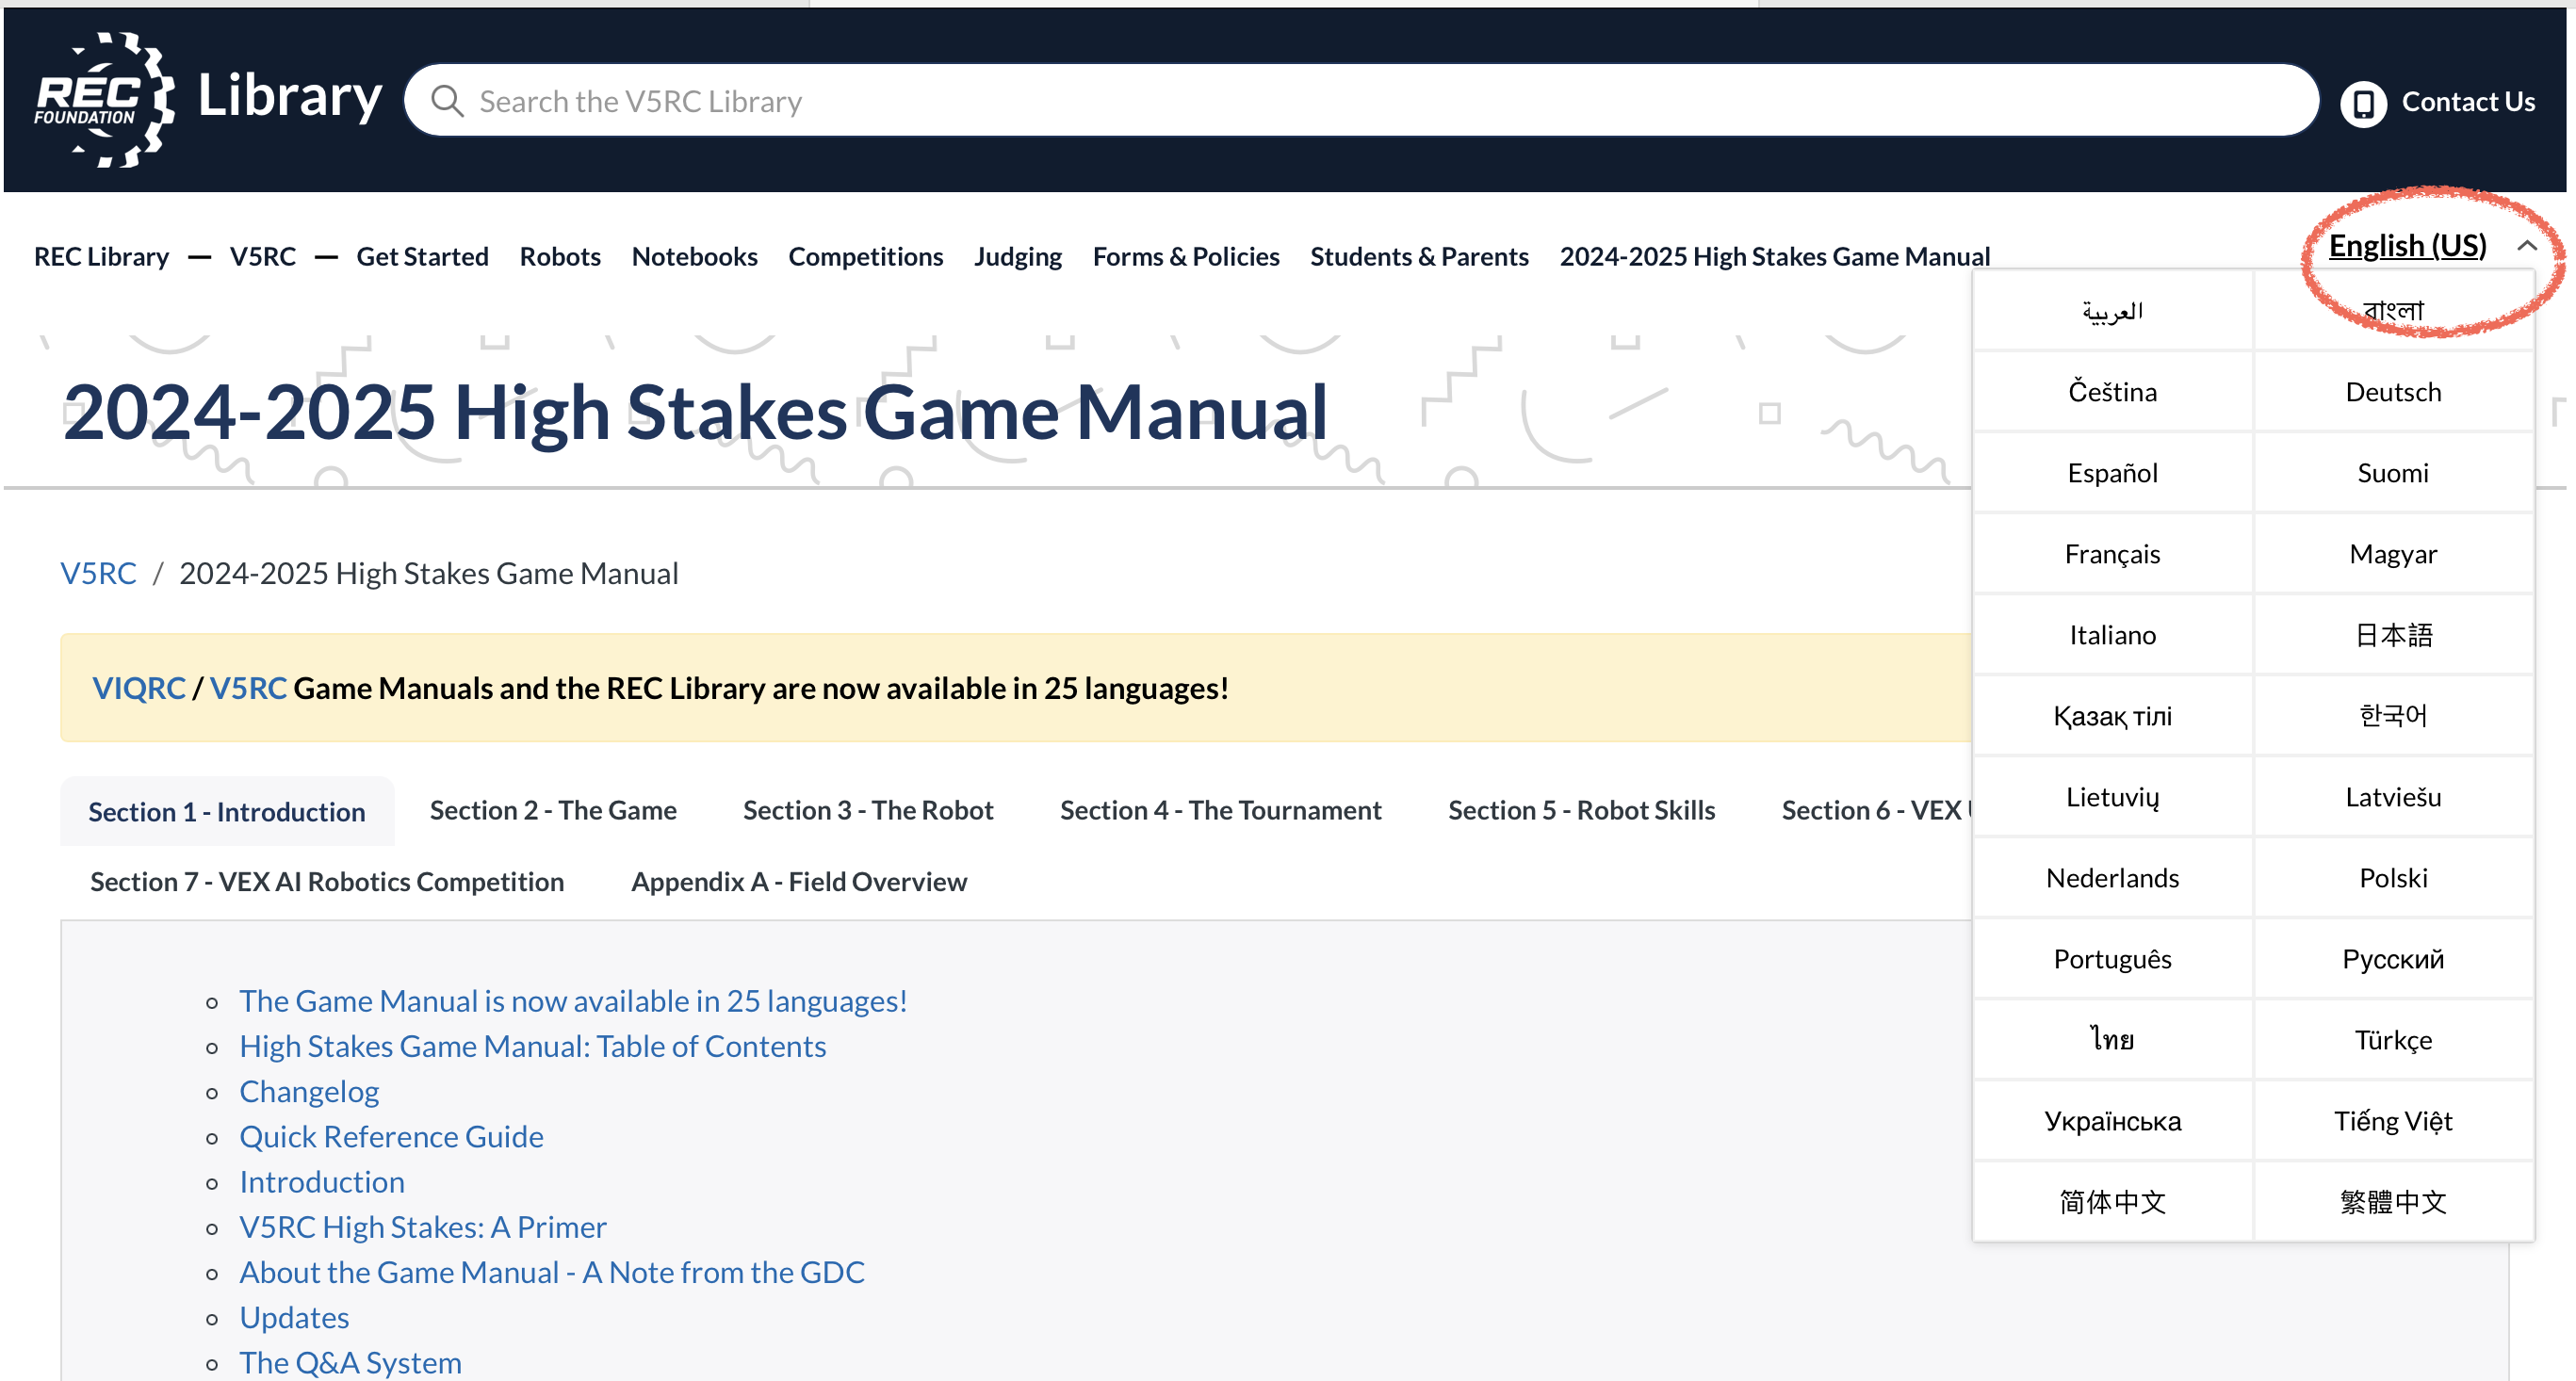Open 'The Game Manual is now available in 25 languages!'
2576x1381 pixels.
(x=573, y=1001)
